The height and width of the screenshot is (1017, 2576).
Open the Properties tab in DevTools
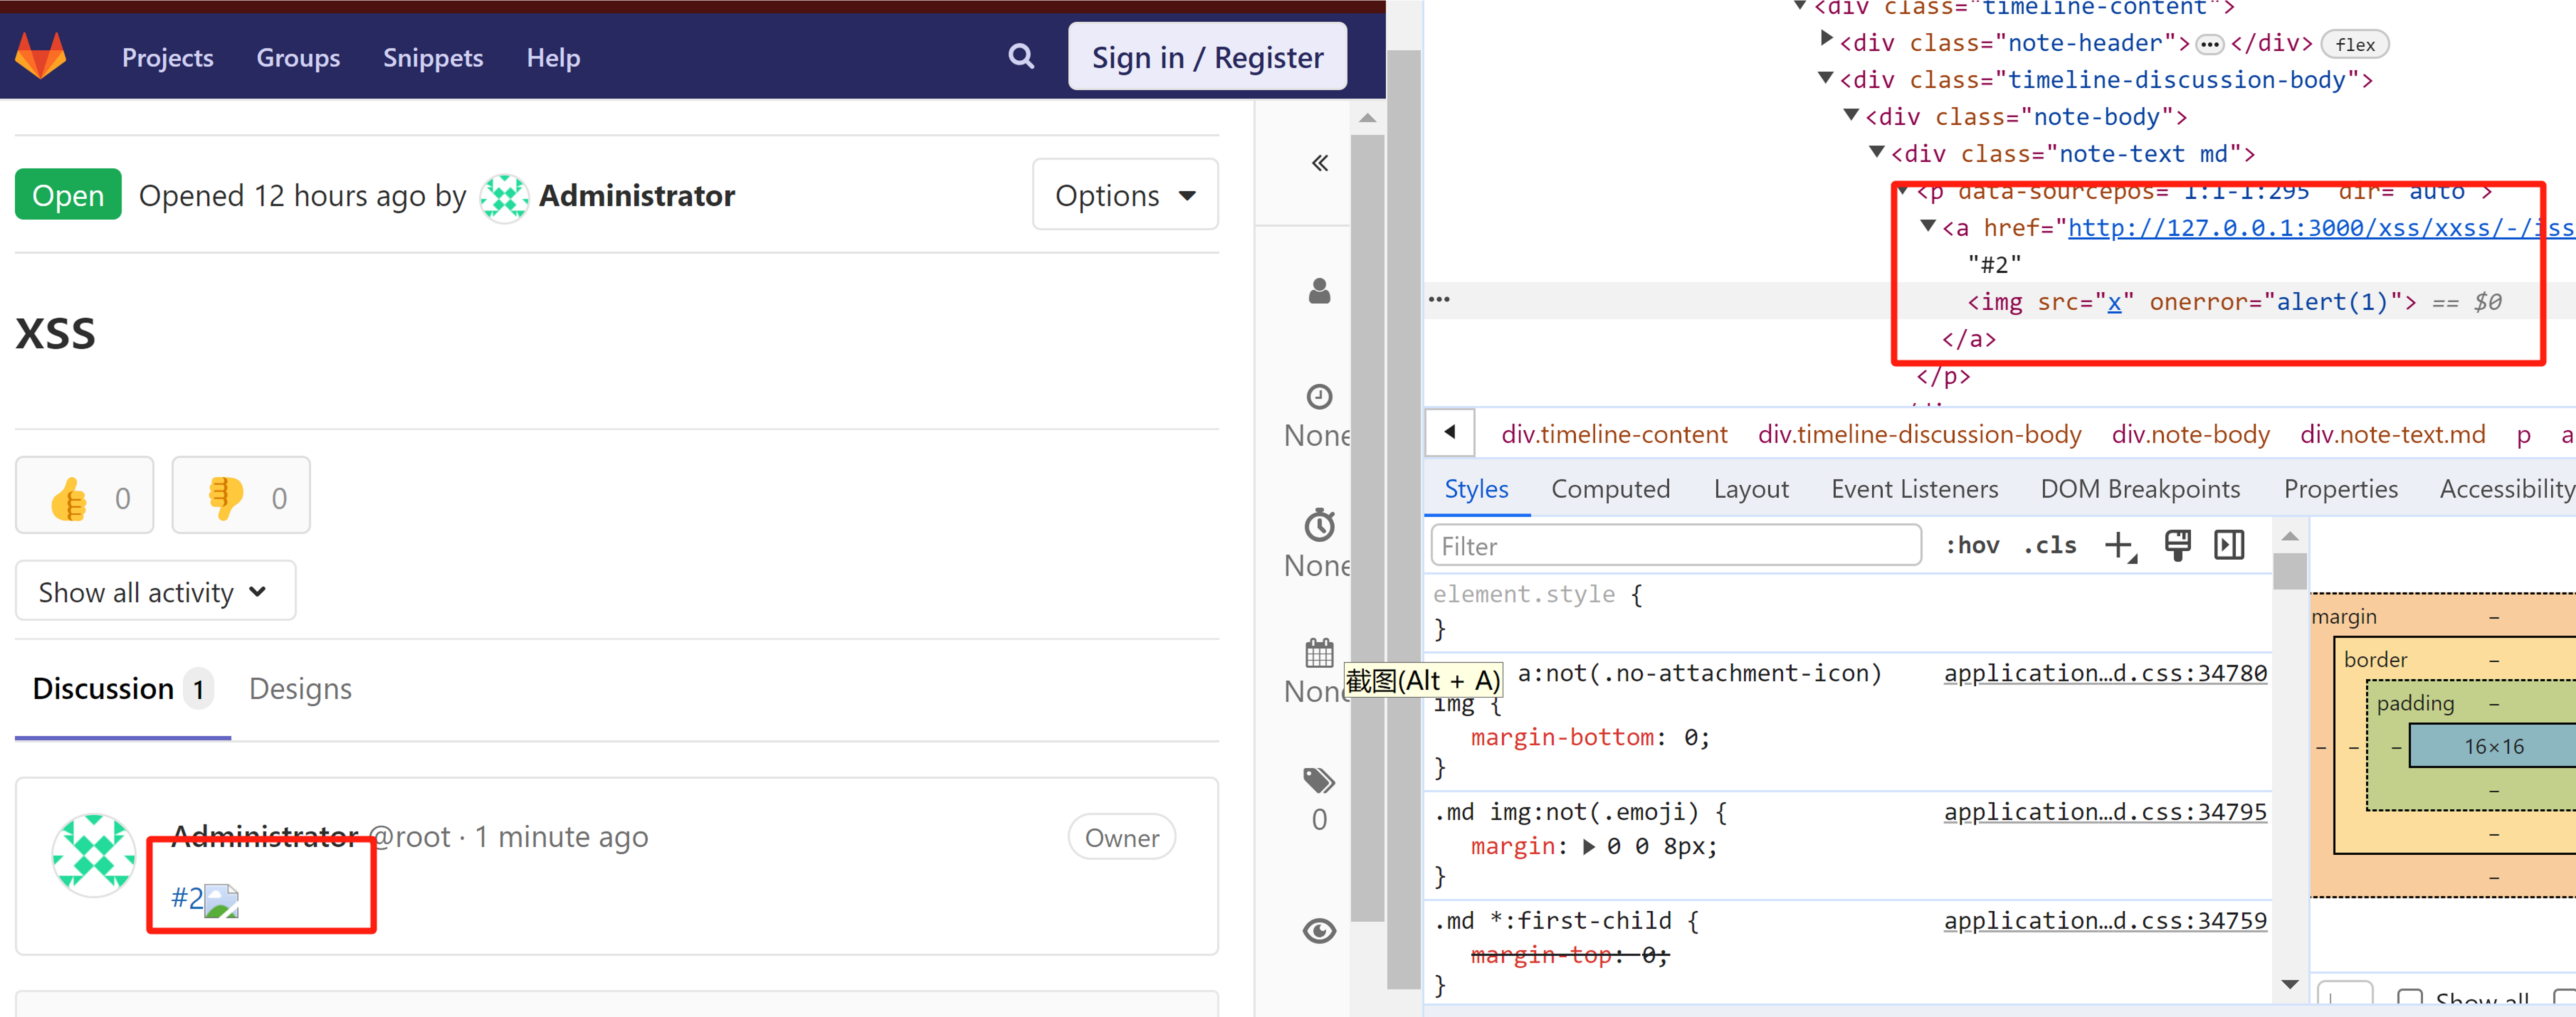(2340, 489)
